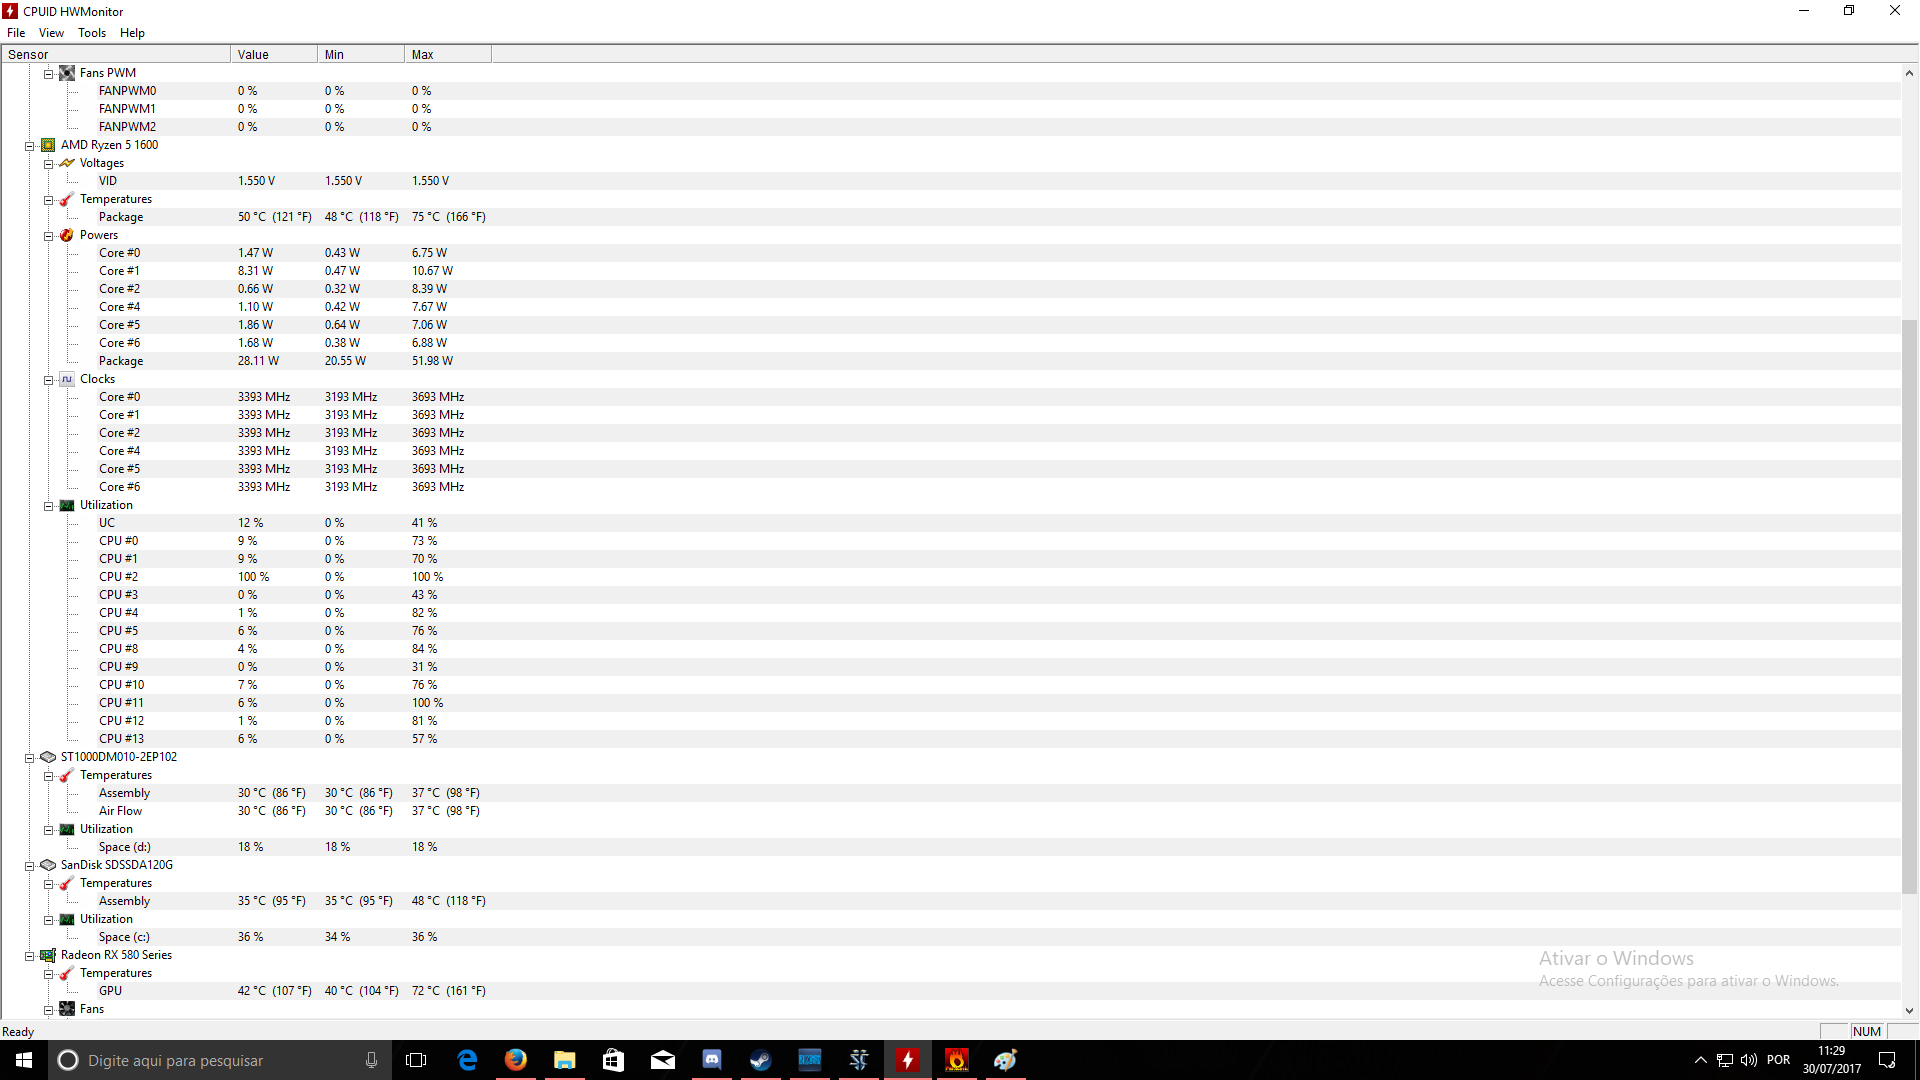Viewport: 1920px width, 1080px height.
Task: Open the Paint app from taskbar
Action: (1006, 1060)
